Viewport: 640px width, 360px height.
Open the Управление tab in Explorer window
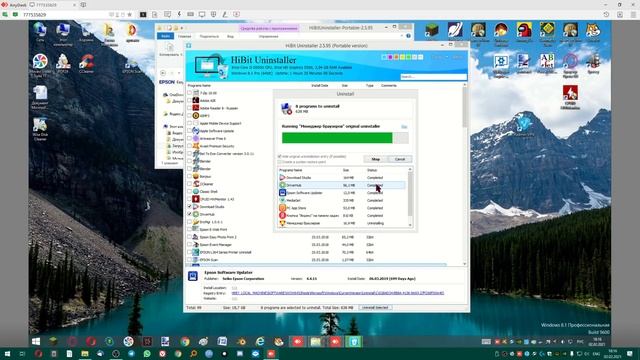click(269, 36)
